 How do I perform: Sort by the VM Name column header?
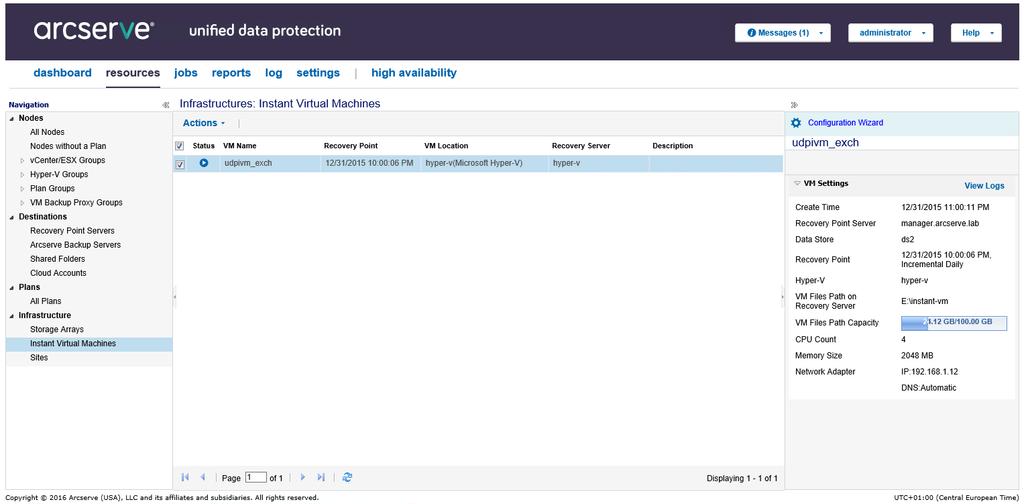click(x=240, y=146)
